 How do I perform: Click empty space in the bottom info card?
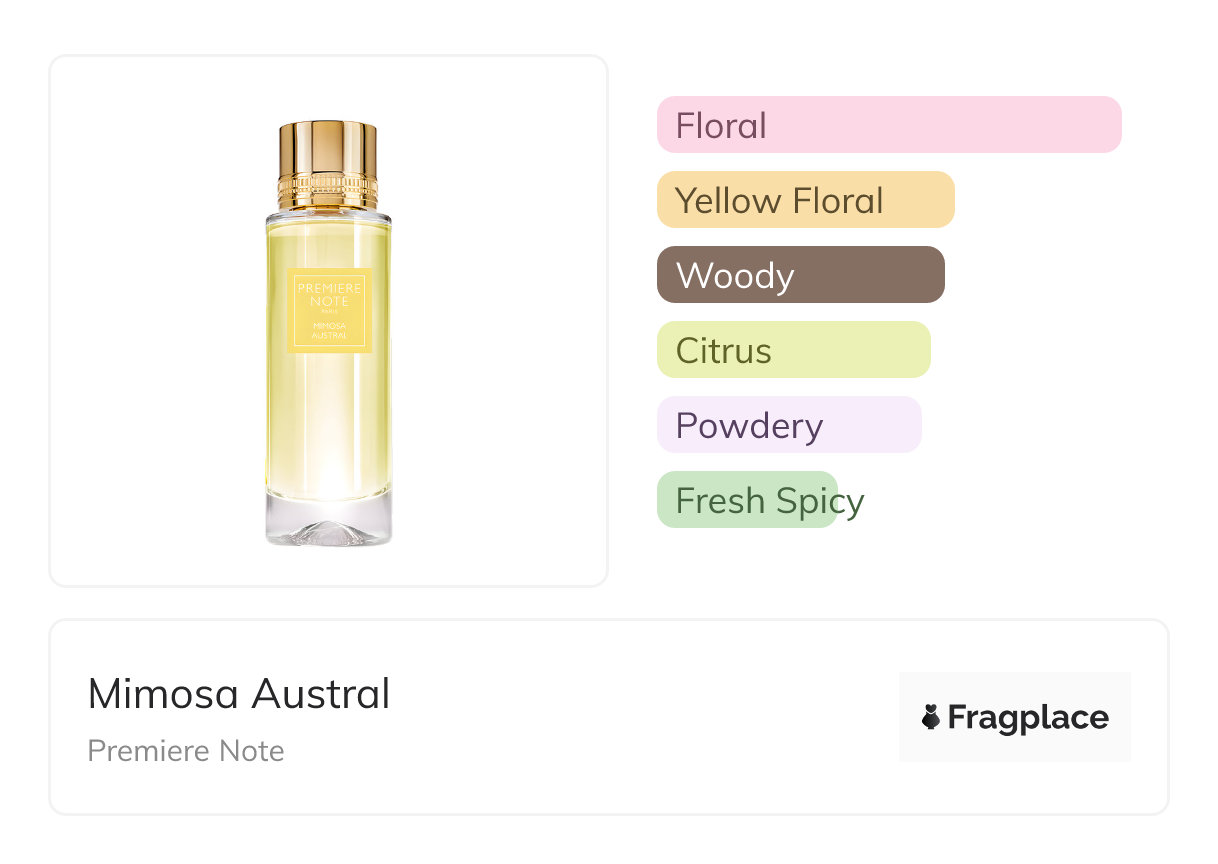click(x=640, y=720)
